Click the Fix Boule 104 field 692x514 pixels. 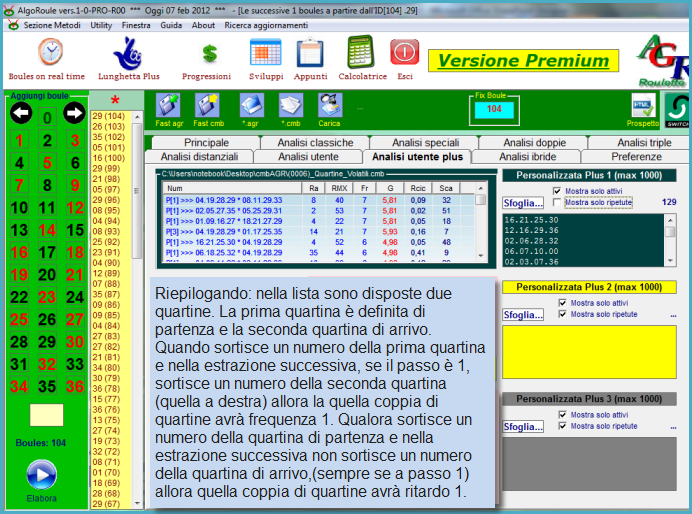point(494,109)
